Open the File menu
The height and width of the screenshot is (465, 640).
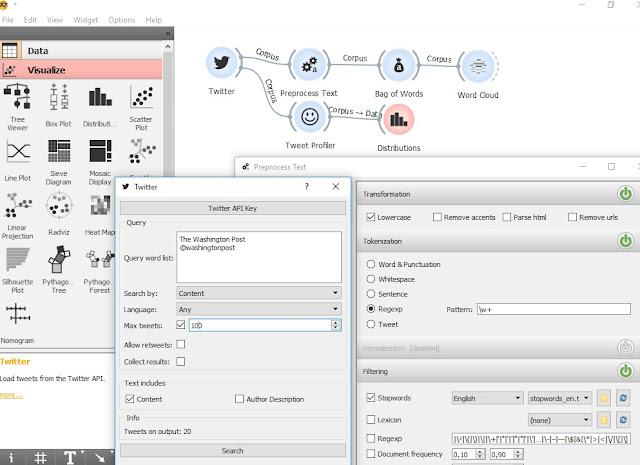pos(7,20)
